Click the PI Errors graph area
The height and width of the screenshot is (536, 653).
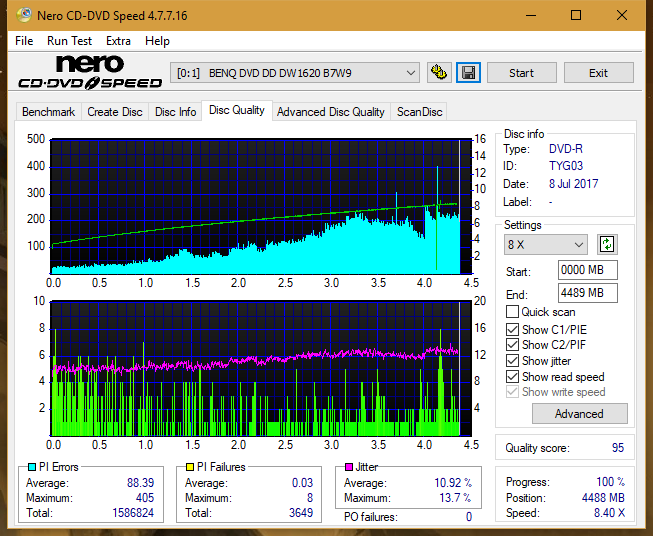262,207
